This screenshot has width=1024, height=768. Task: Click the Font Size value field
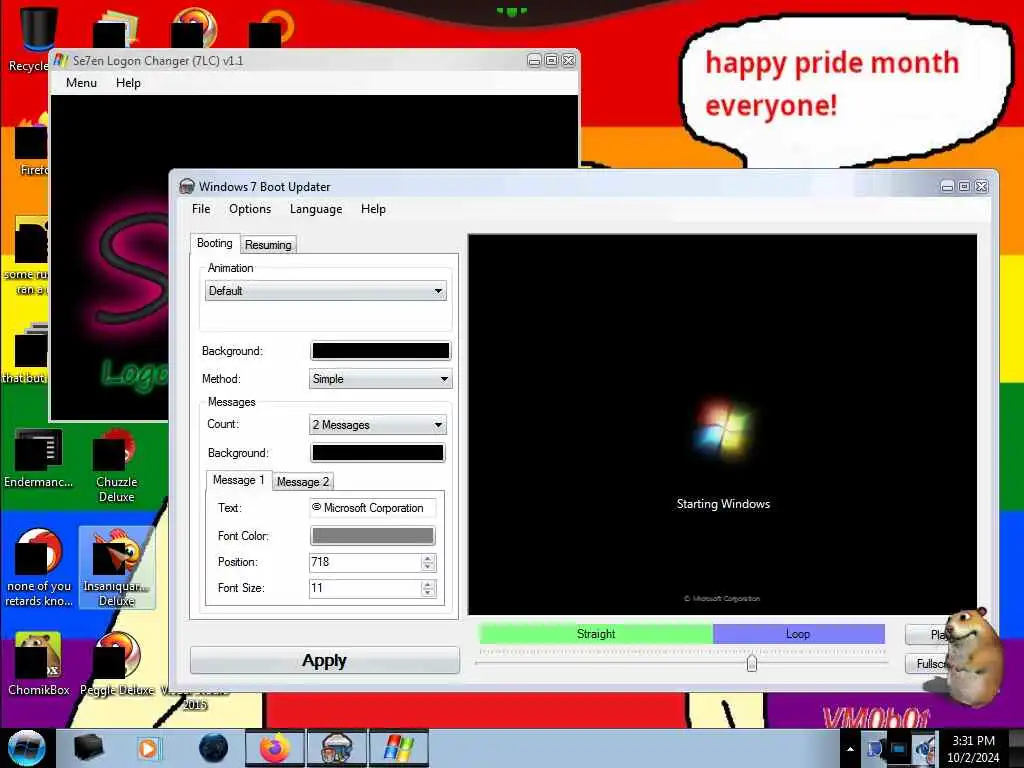[365, 588]
